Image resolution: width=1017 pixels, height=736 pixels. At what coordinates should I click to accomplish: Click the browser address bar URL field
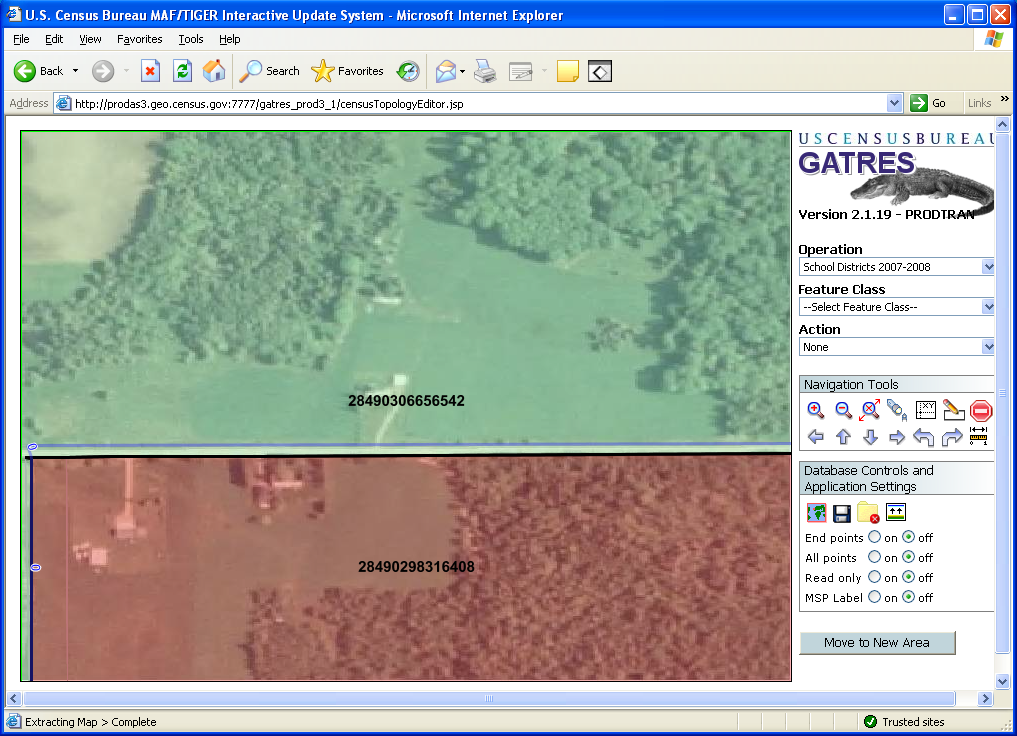(470, 103)
